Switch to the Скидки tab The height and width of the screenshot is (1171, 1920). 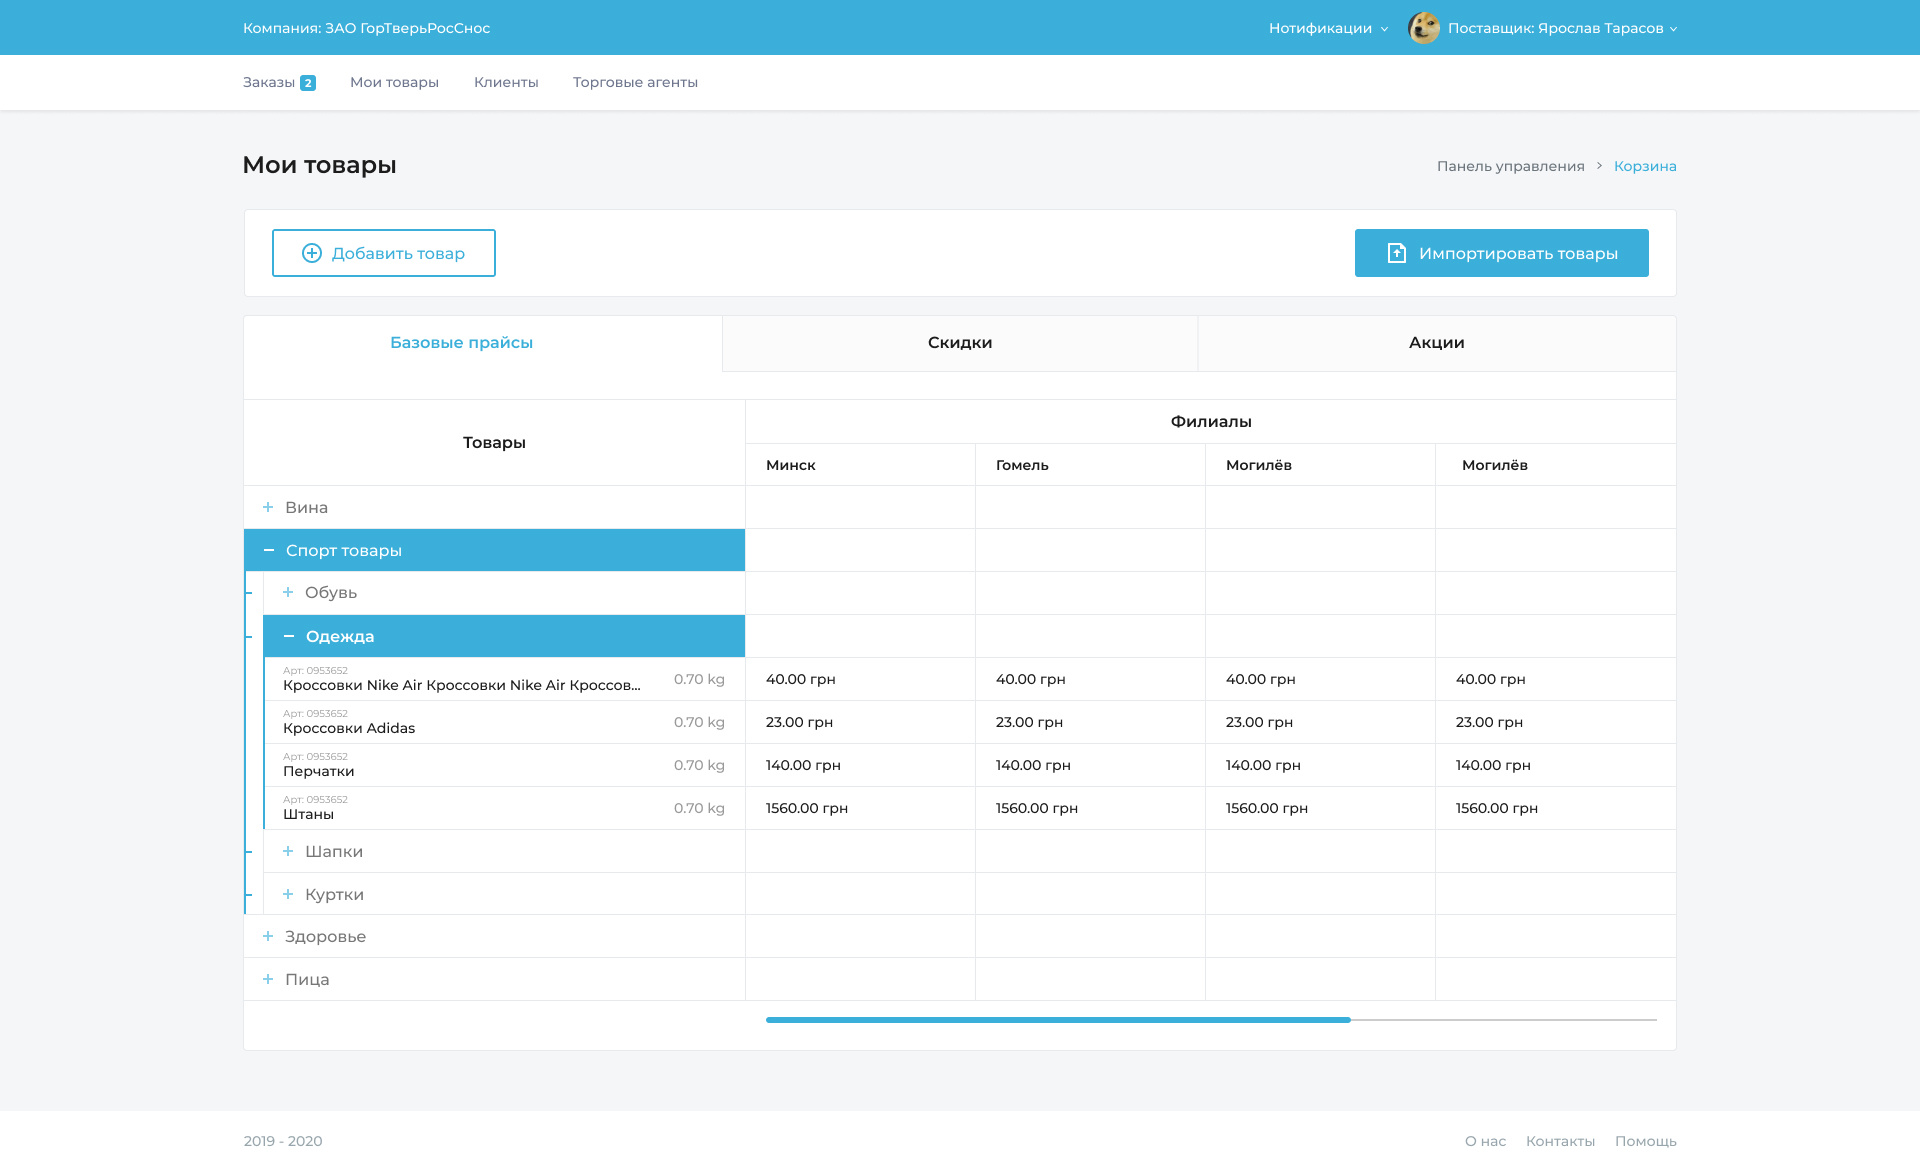960,343
